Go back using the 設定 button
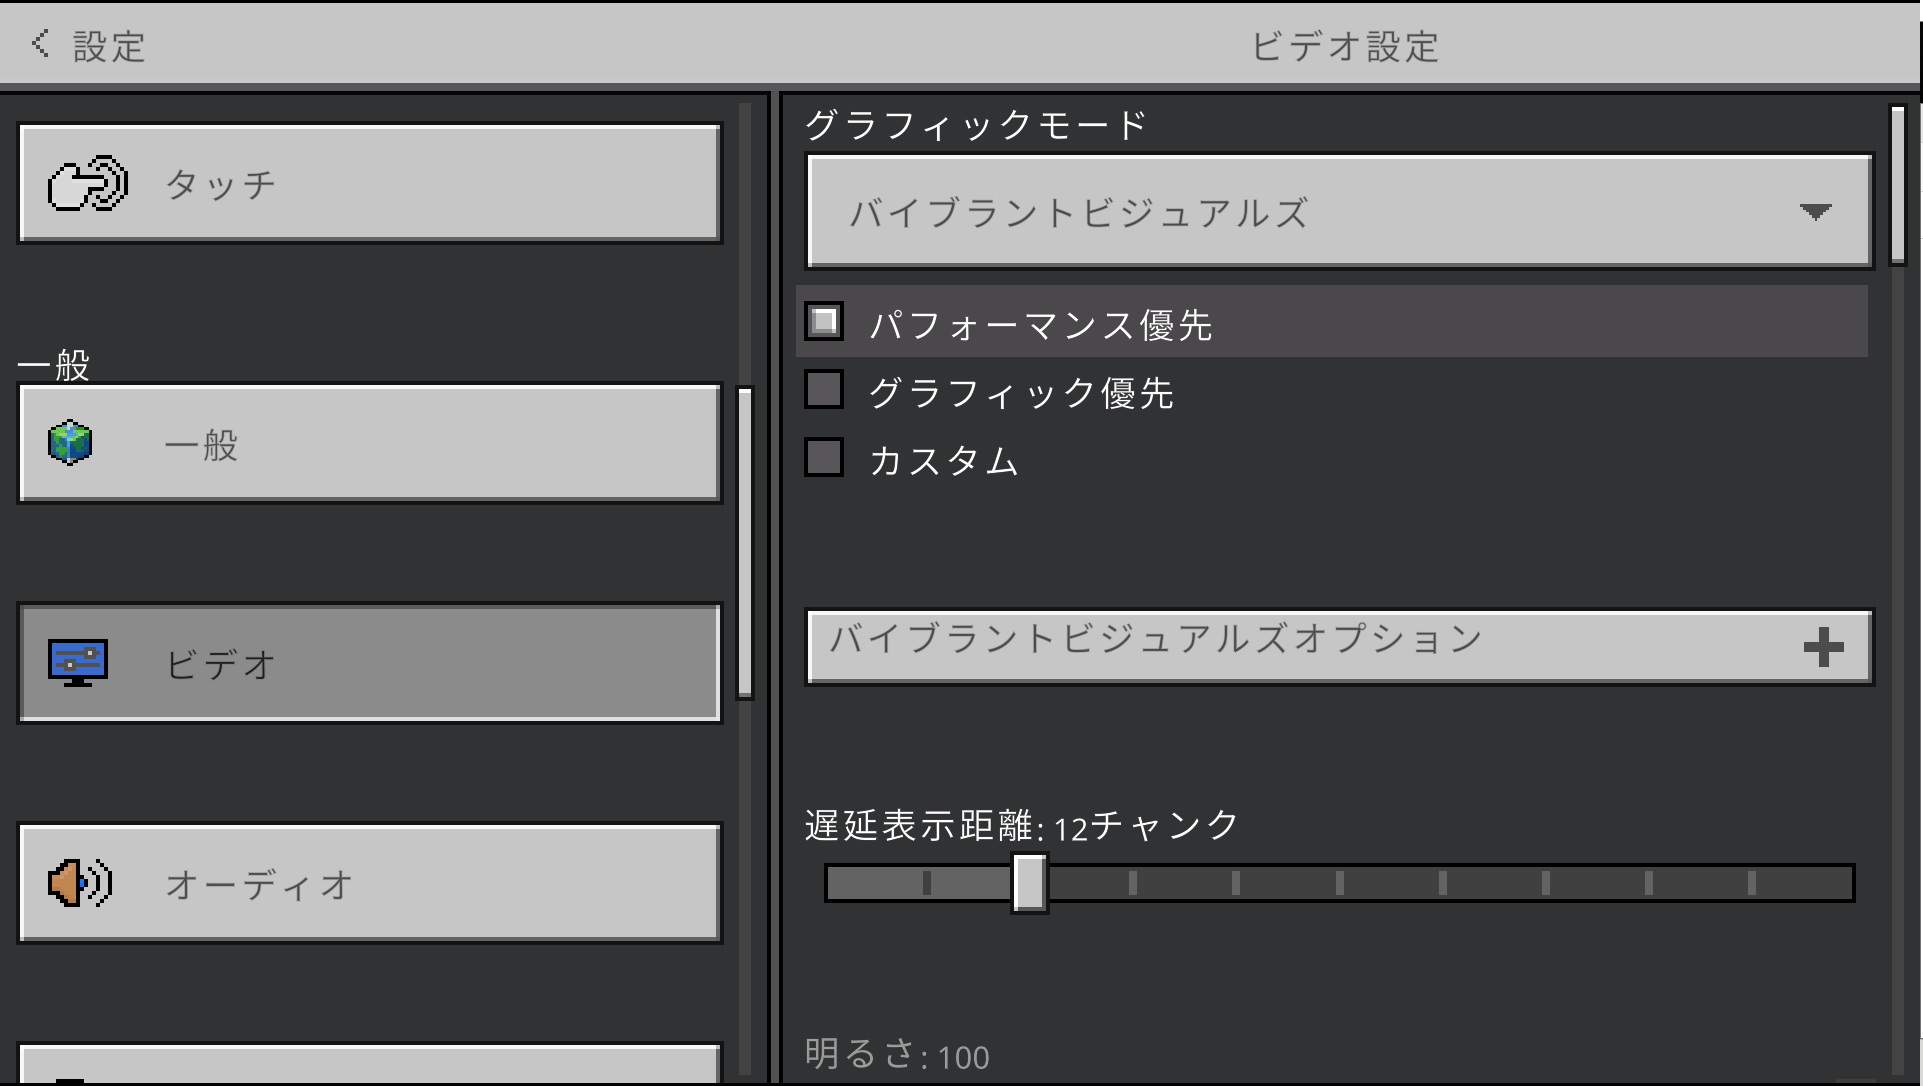1923x1086 pixels. point(90,44)
